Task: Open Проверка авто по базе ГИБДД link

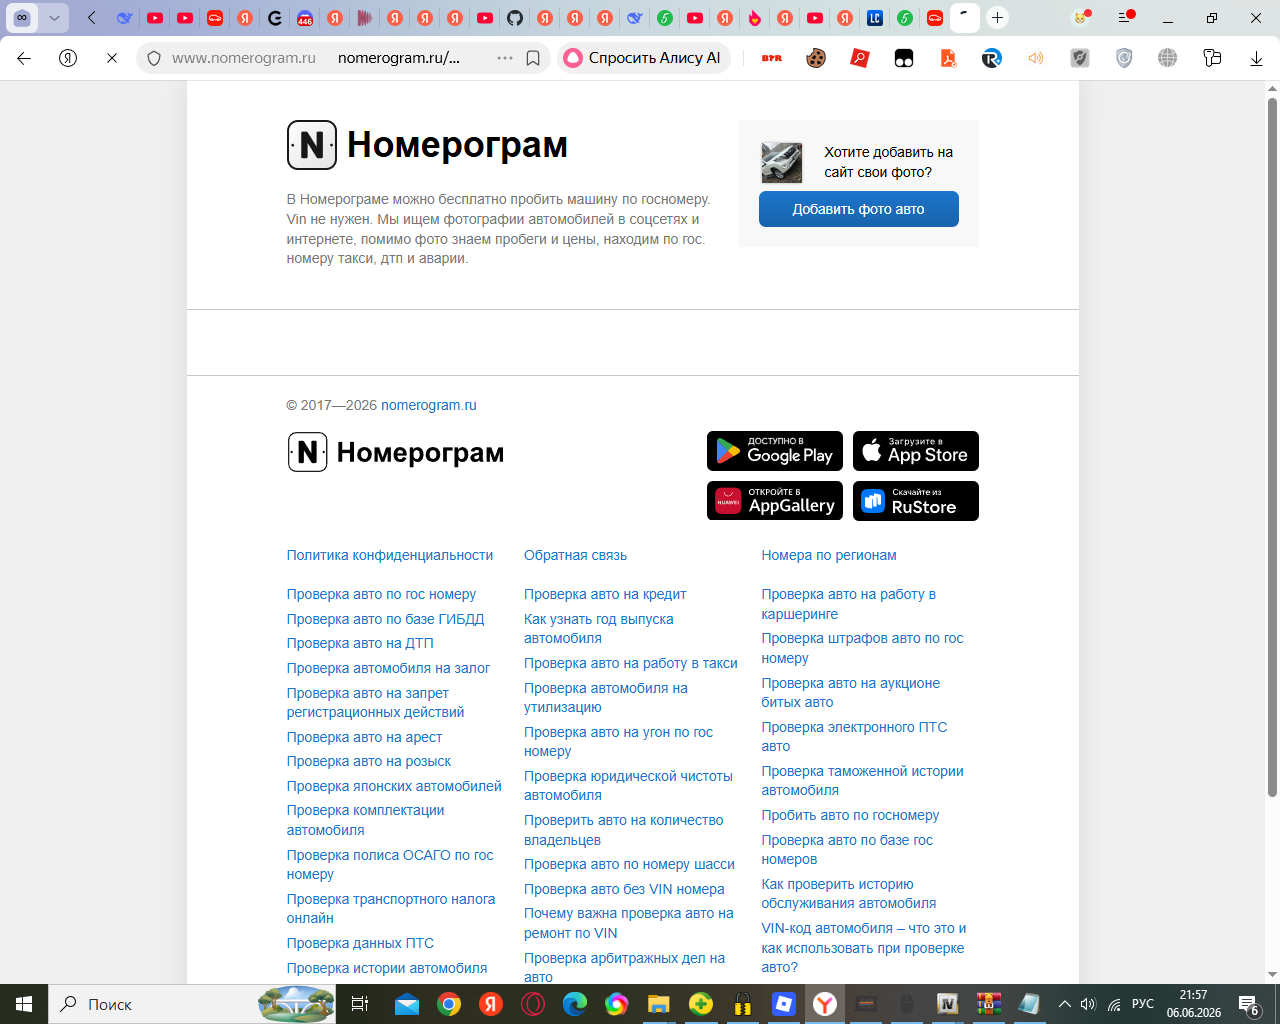Action: click(385, 619)
